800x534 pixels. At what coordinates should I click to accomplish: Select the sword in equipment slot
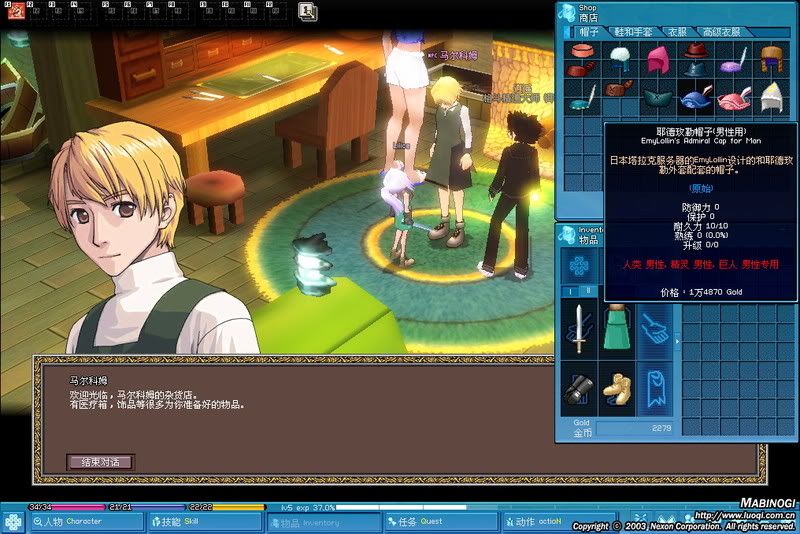click(578, 330)
